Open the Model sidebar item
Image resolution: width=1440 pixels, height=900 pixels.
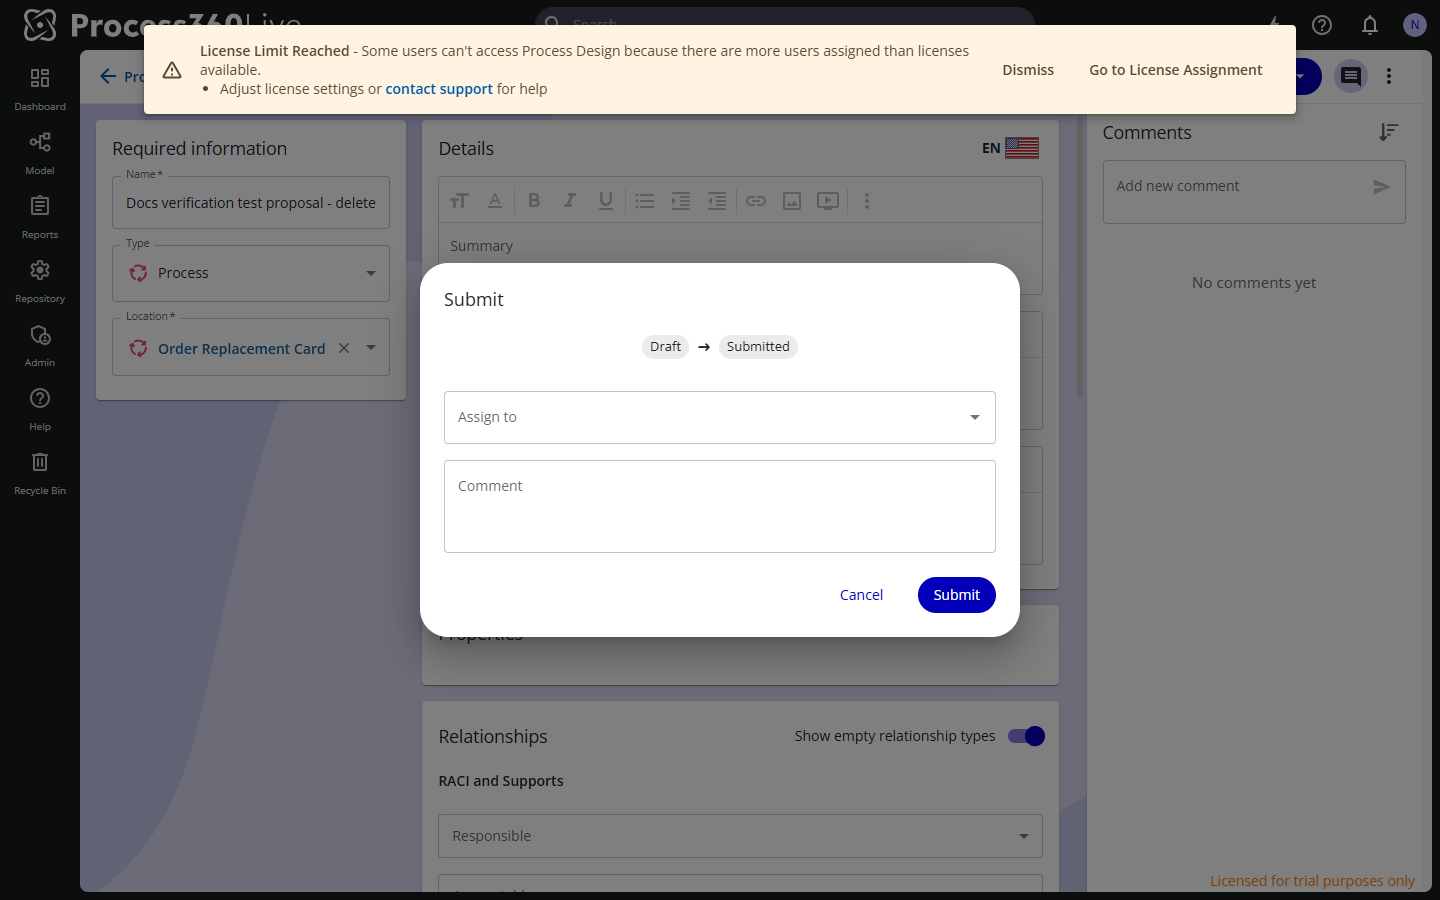40,153
